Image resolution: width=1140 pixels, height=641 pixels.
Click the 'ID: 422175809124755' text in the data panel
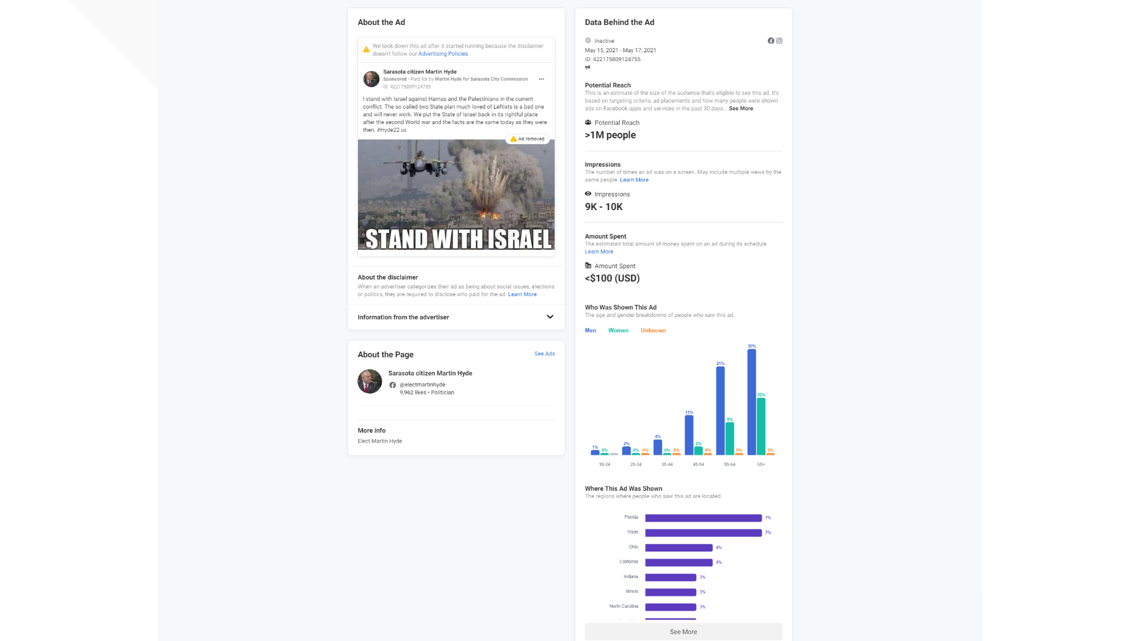(x=612, y=60)
